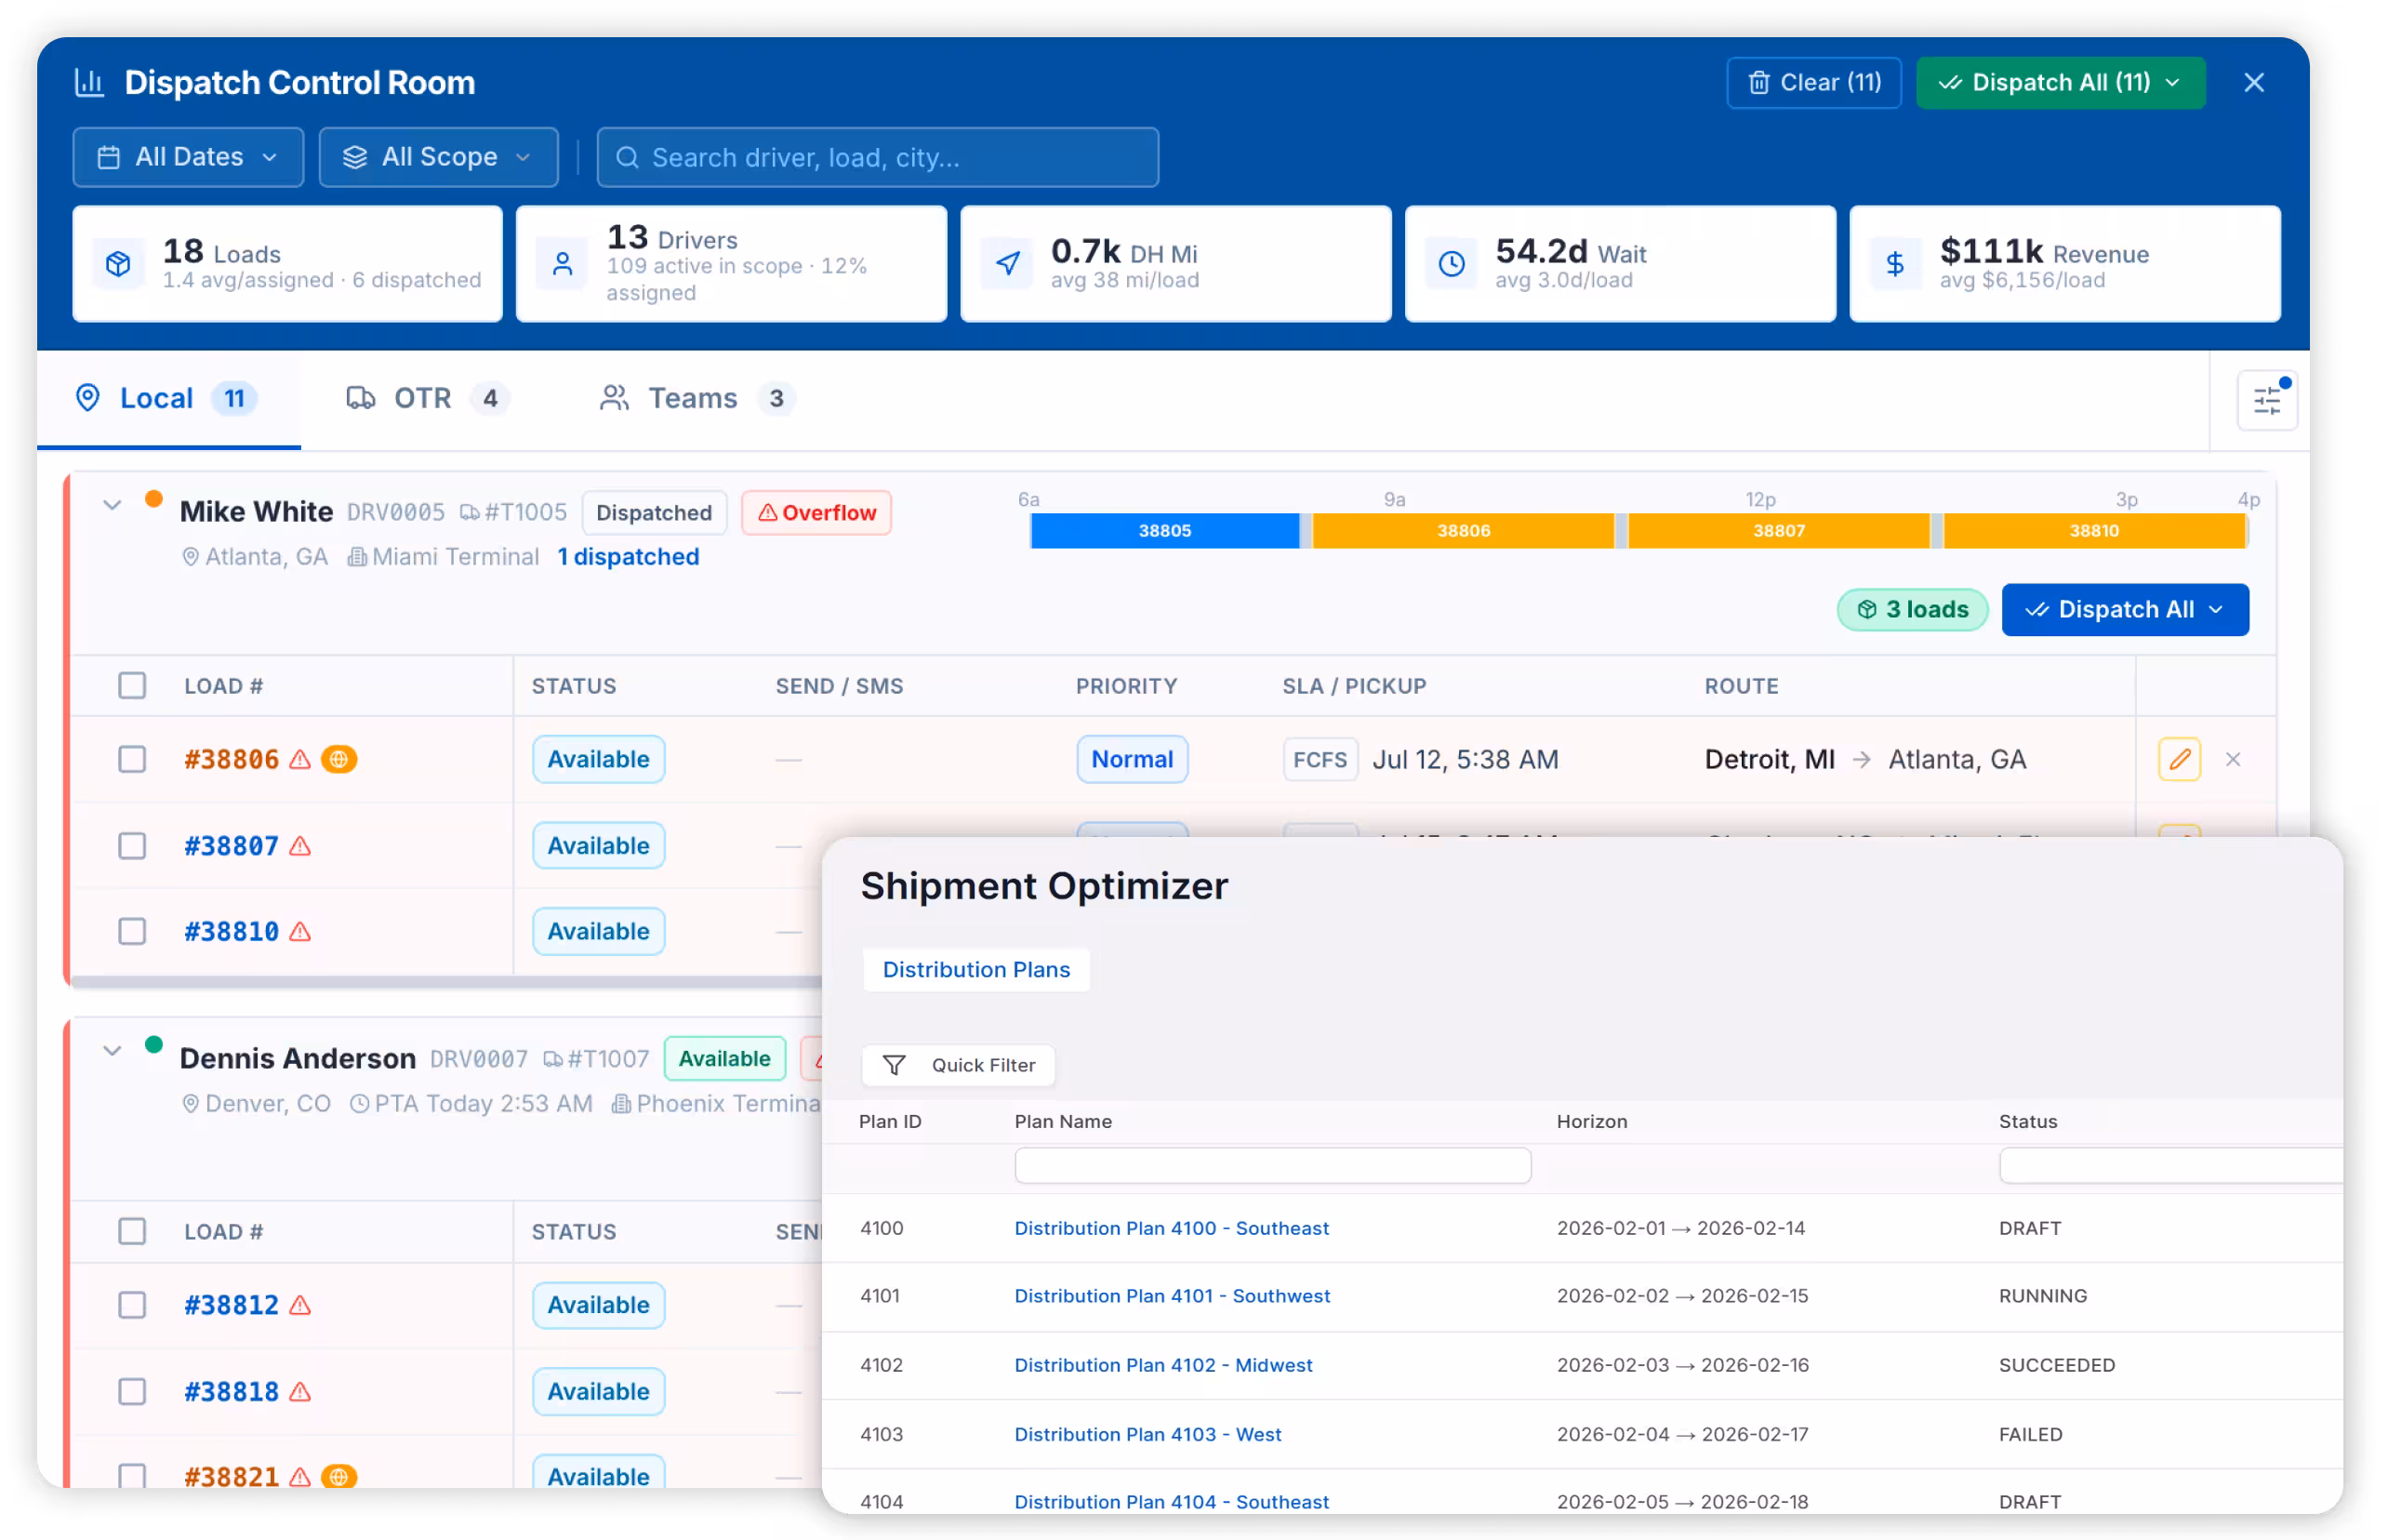This screenshot has height=1540, width=2388.
Task: Check the box for load #38818
Action: pos(132,1391)
